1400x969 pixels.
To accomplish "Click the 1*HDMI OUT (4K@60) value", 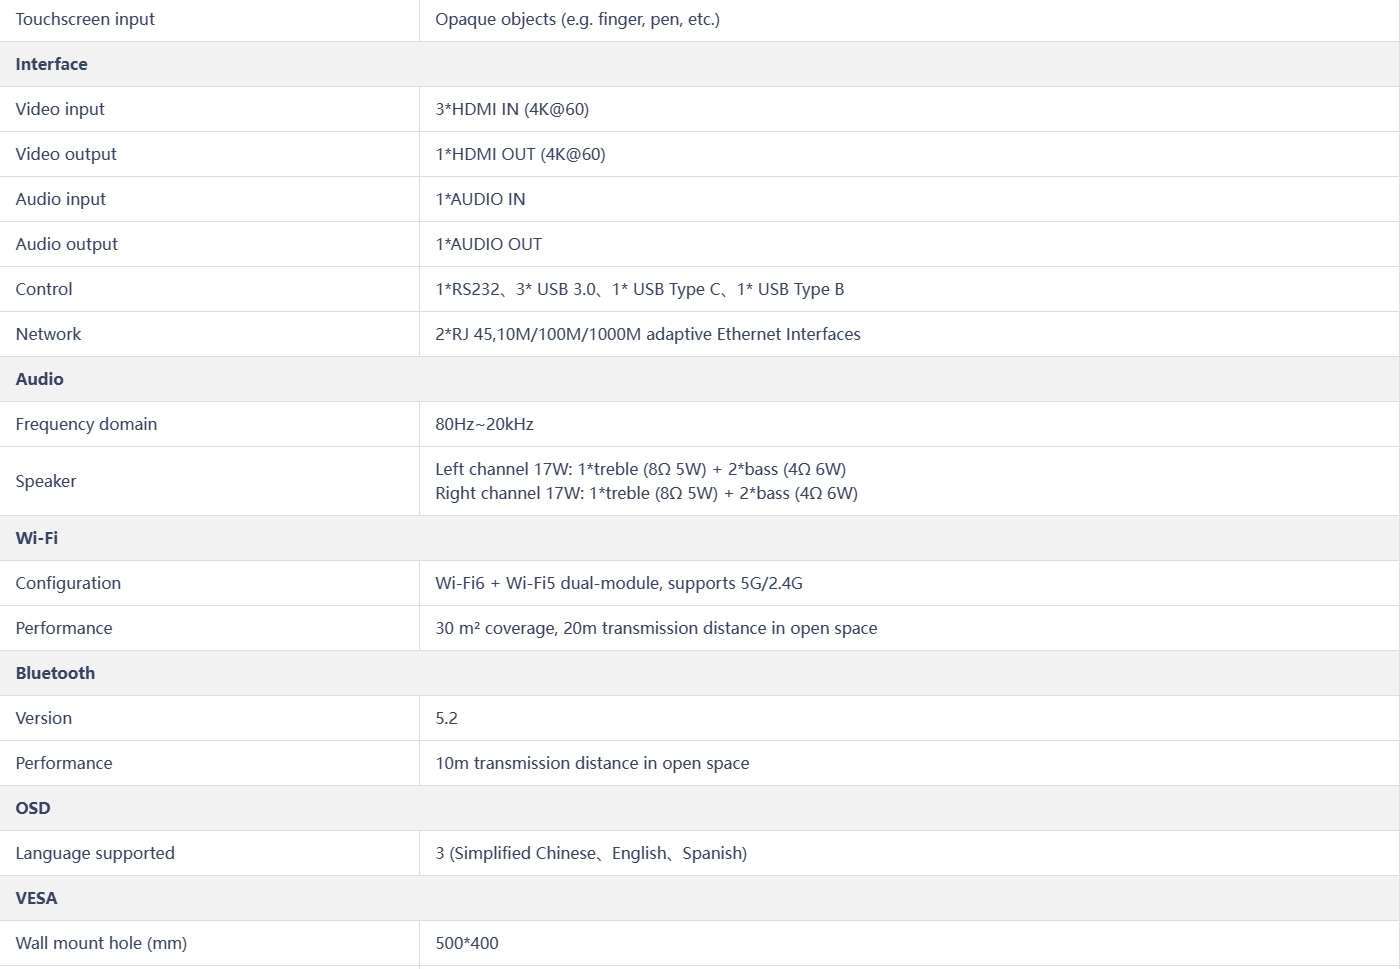I will [520, 154].
